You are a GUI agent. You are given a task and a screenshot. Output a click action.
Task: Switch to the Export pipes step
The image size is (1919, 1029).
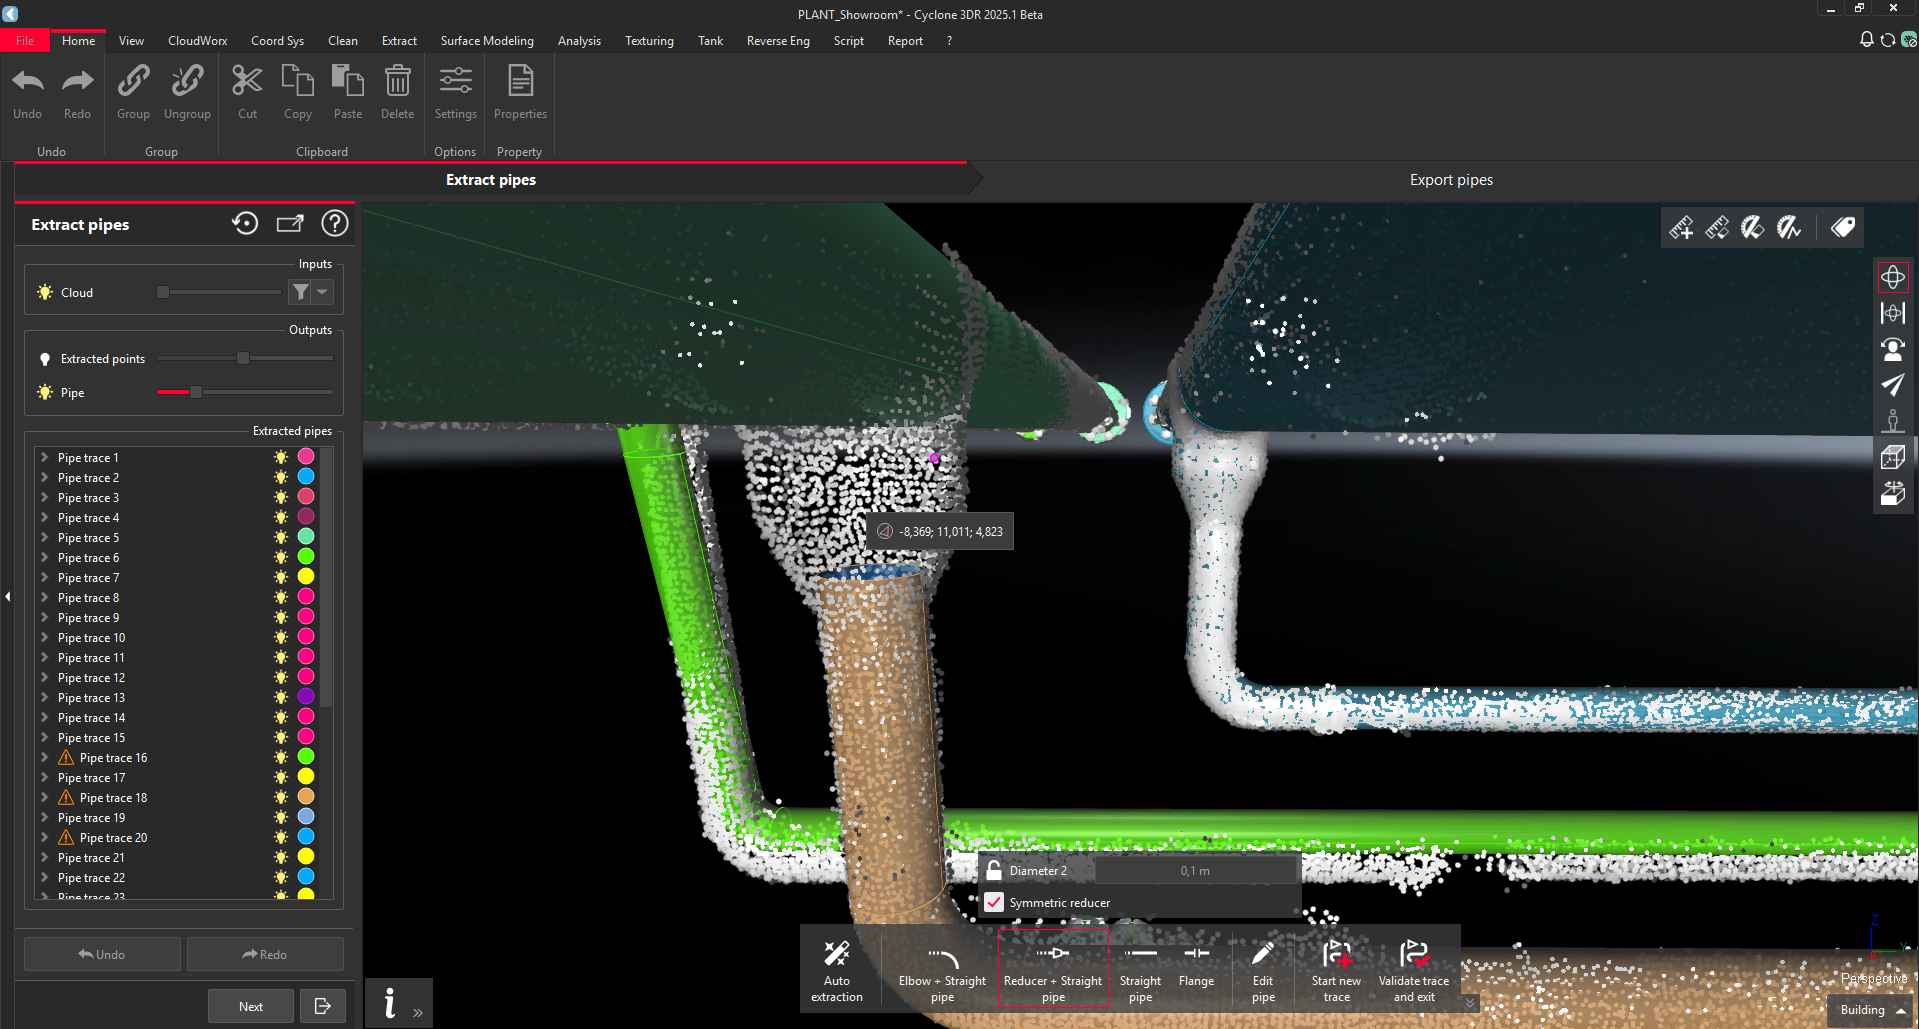click(x=1450, y=180)
